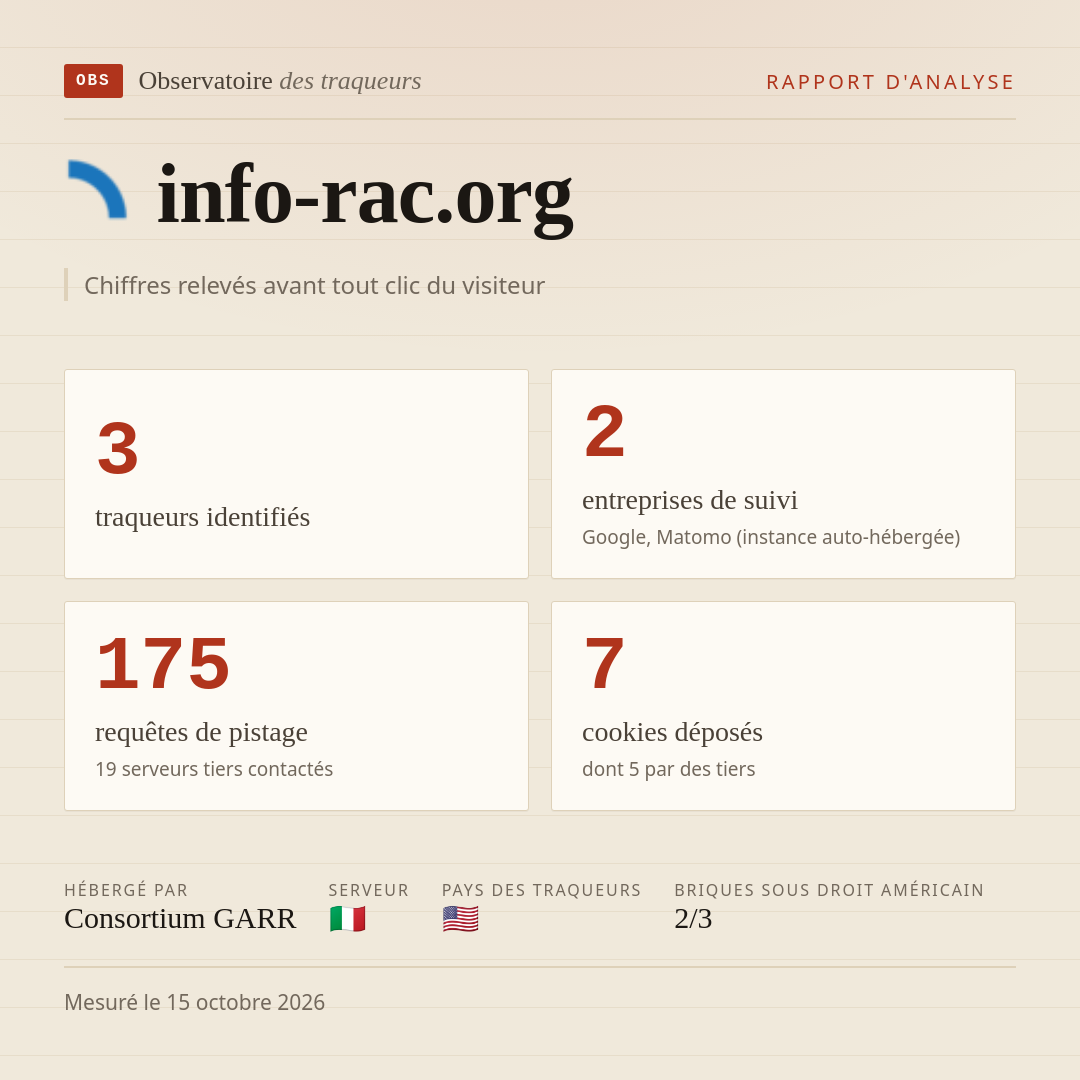Click the SERVEUR heading
This screenshot has height=1080, width=1080.
click(368, 890)
